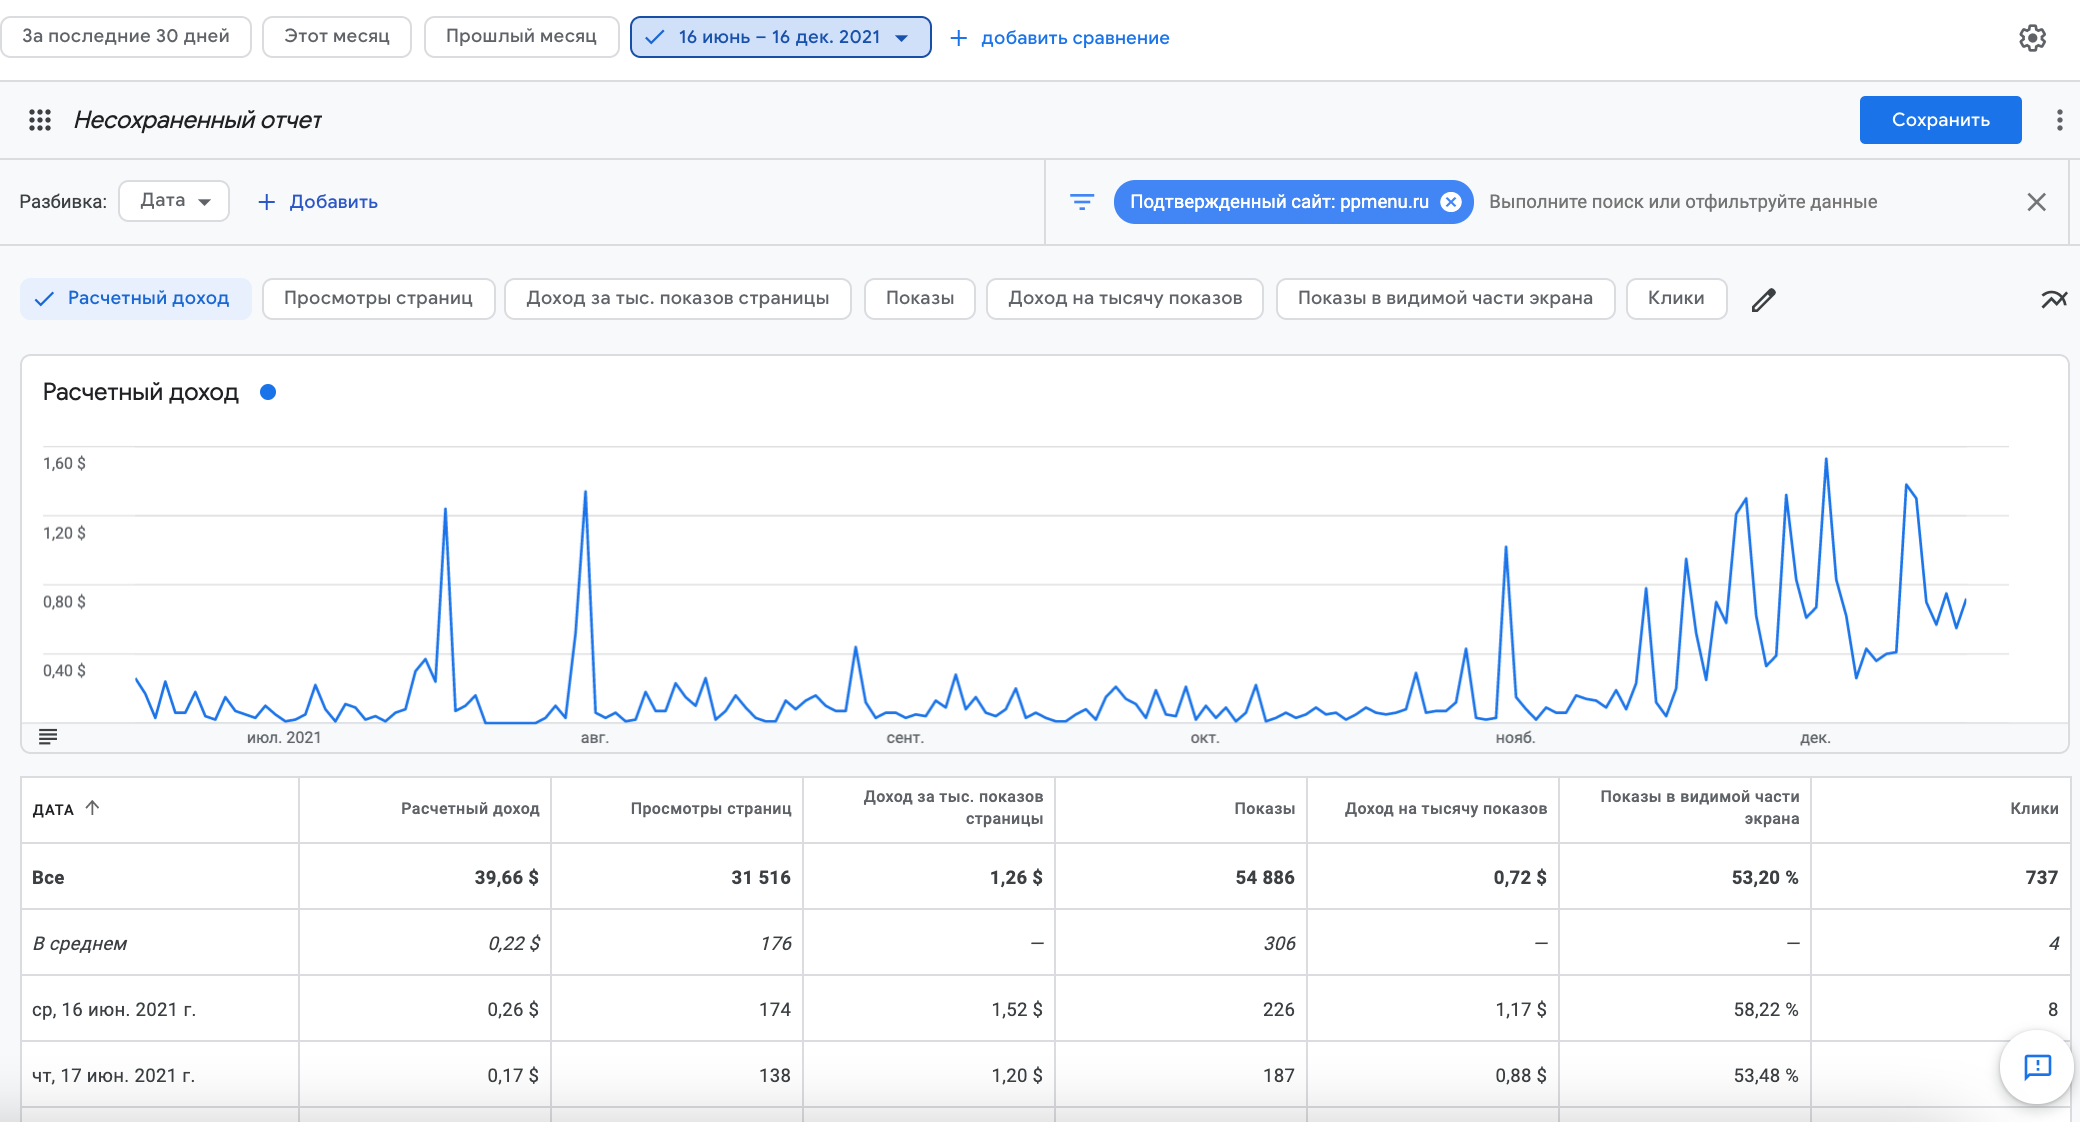Open the feedback chat bubble button
The width and height of the screenshot is (2080, 1122).
click(x=2036, y=1067)
